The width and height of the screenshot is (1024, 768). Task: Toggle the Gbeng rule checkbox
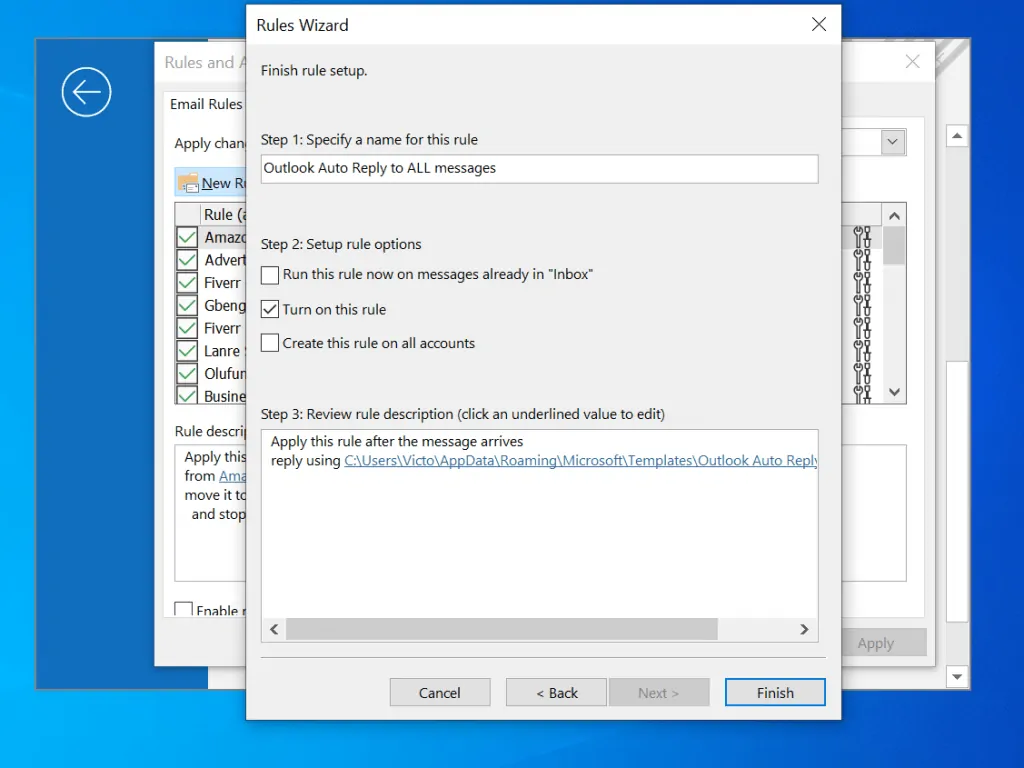pyautogui.click(x=186, y=305)
